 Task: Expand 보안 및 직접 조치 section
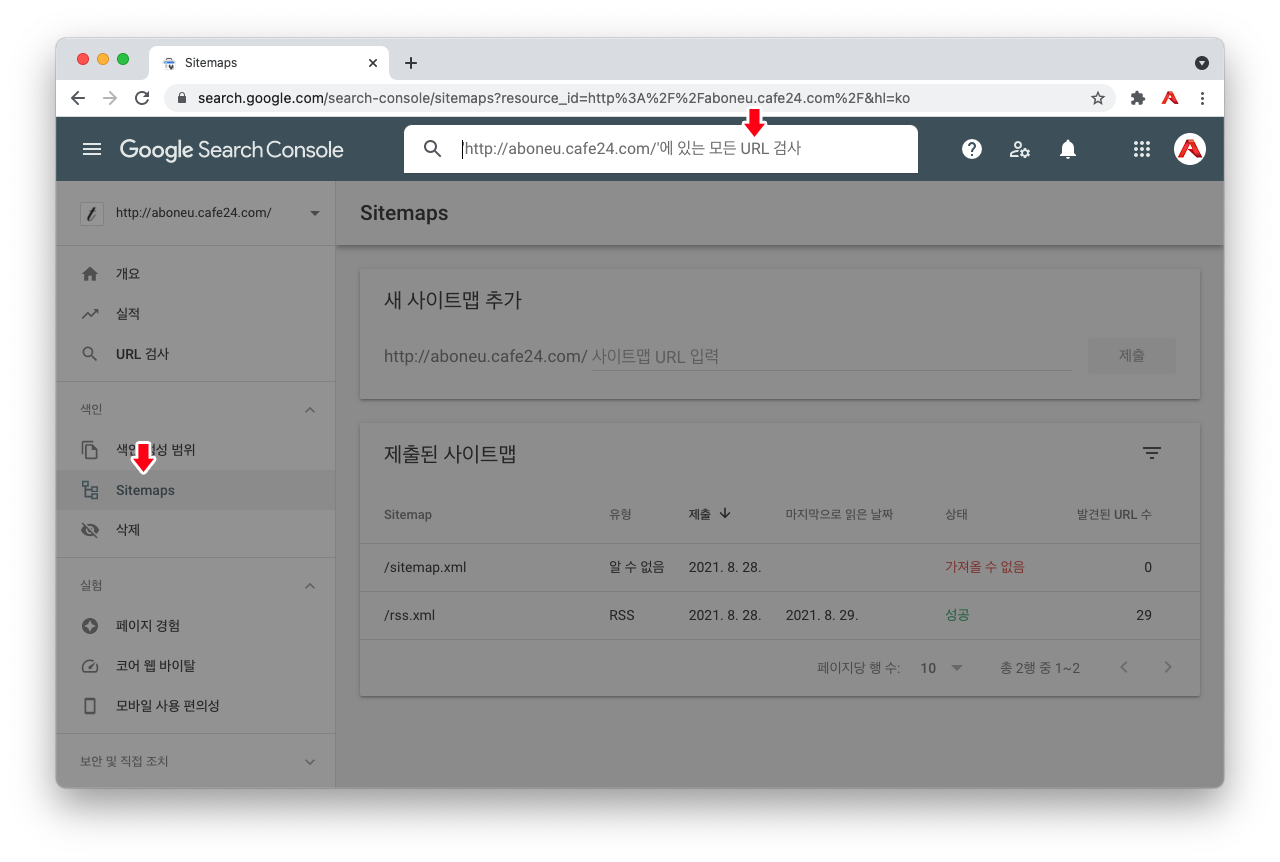[310, 762]
